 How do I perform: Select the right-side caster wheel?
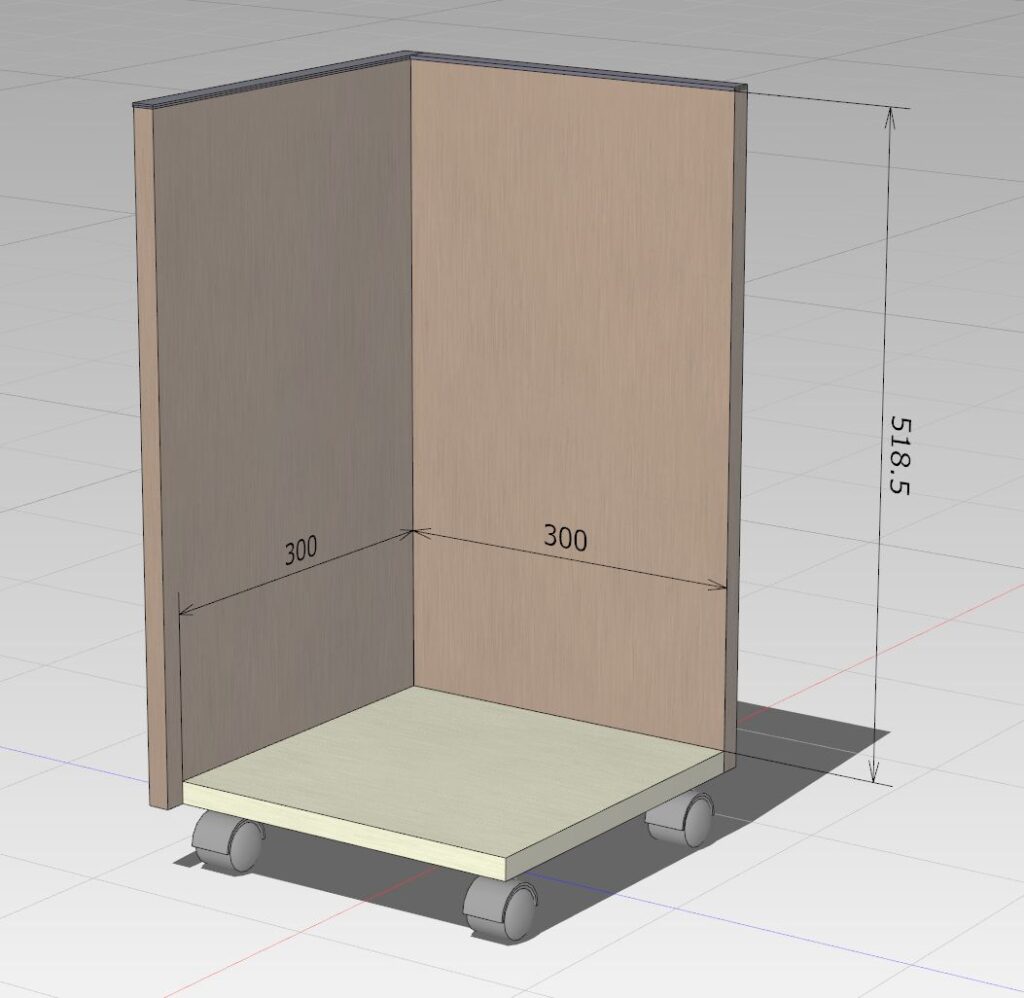683,820
